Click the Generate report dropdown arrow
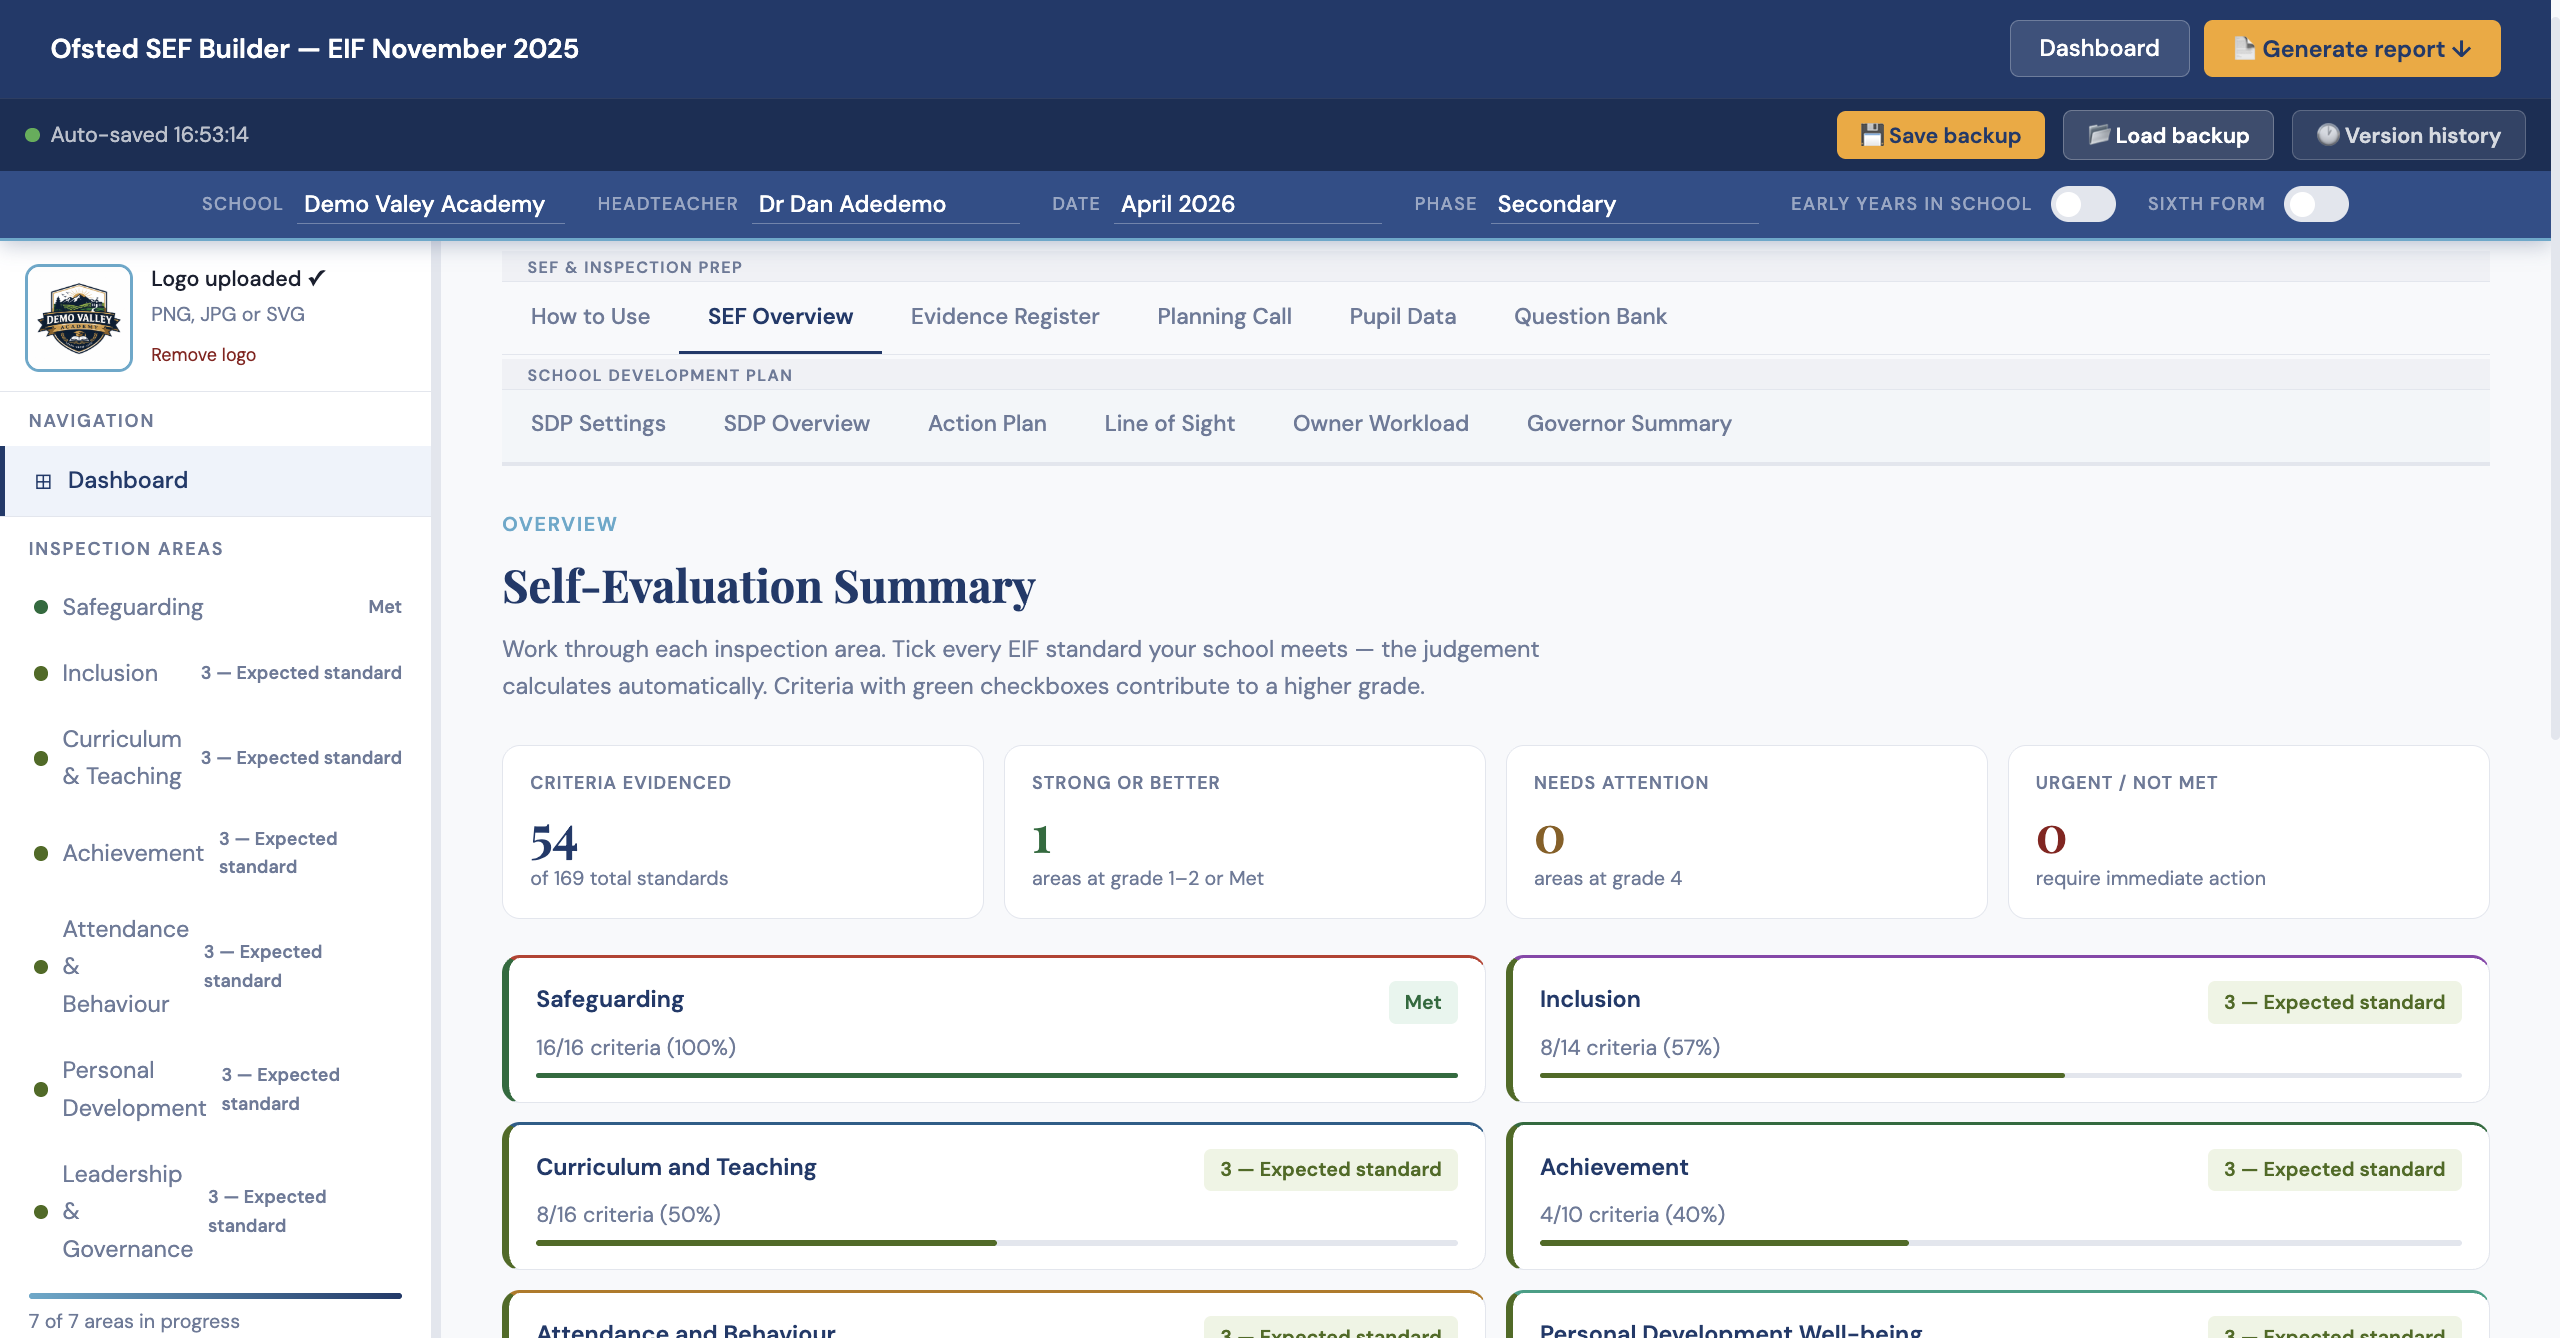2560x1338 pixels. point(2462,49)
